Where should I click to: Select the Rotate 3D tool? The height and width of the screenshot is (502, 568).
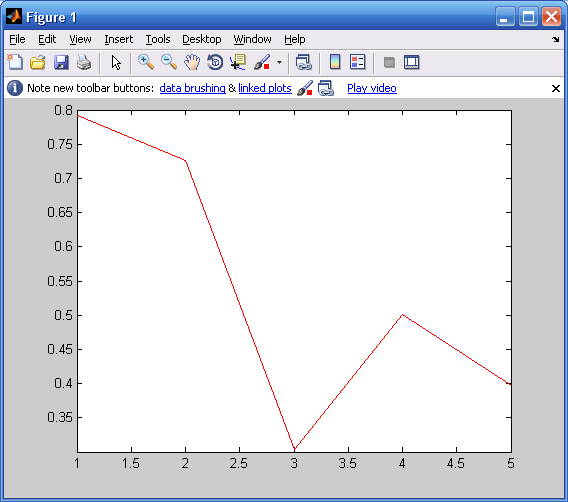215,62
